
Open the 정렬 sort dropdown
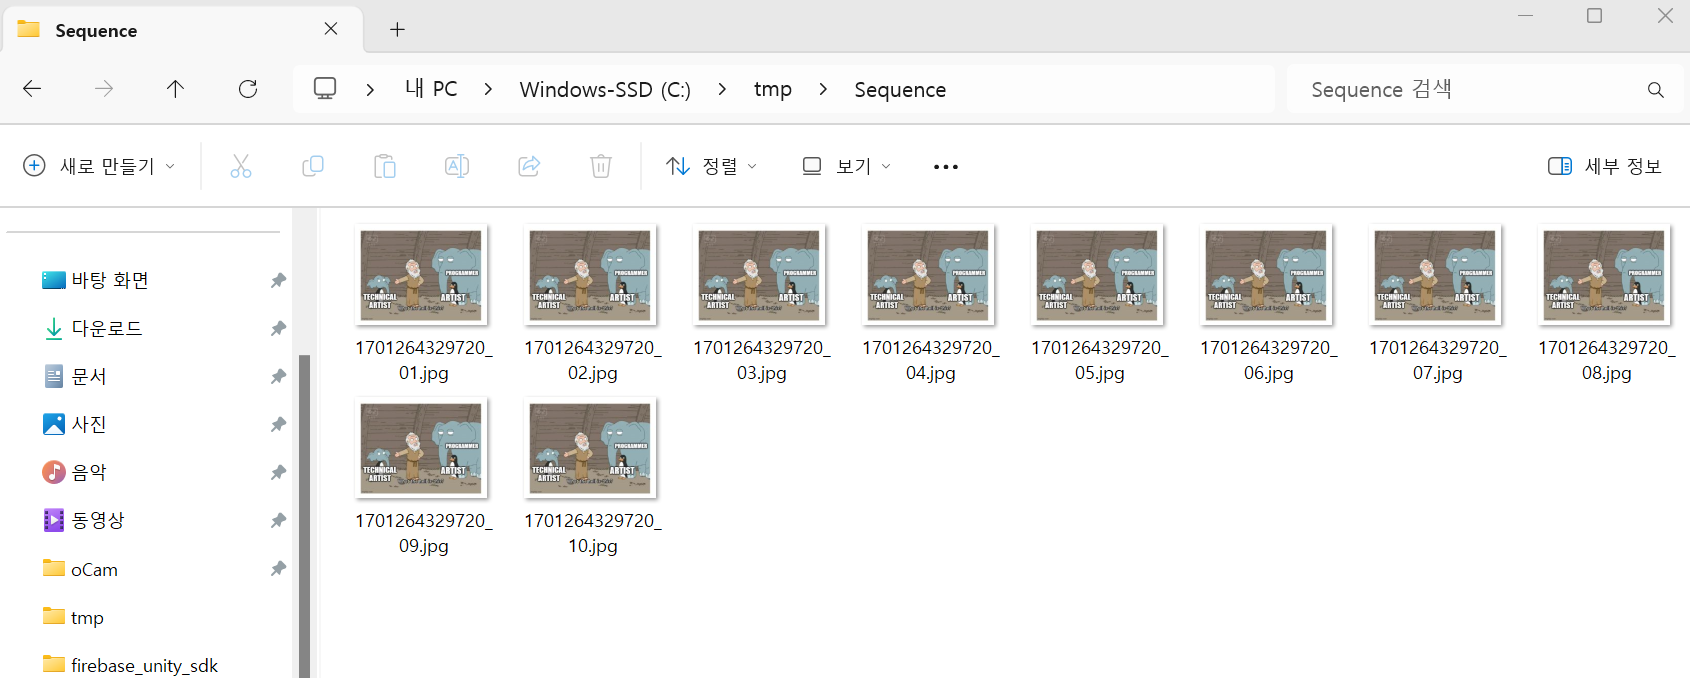click(x=712, y=166)
